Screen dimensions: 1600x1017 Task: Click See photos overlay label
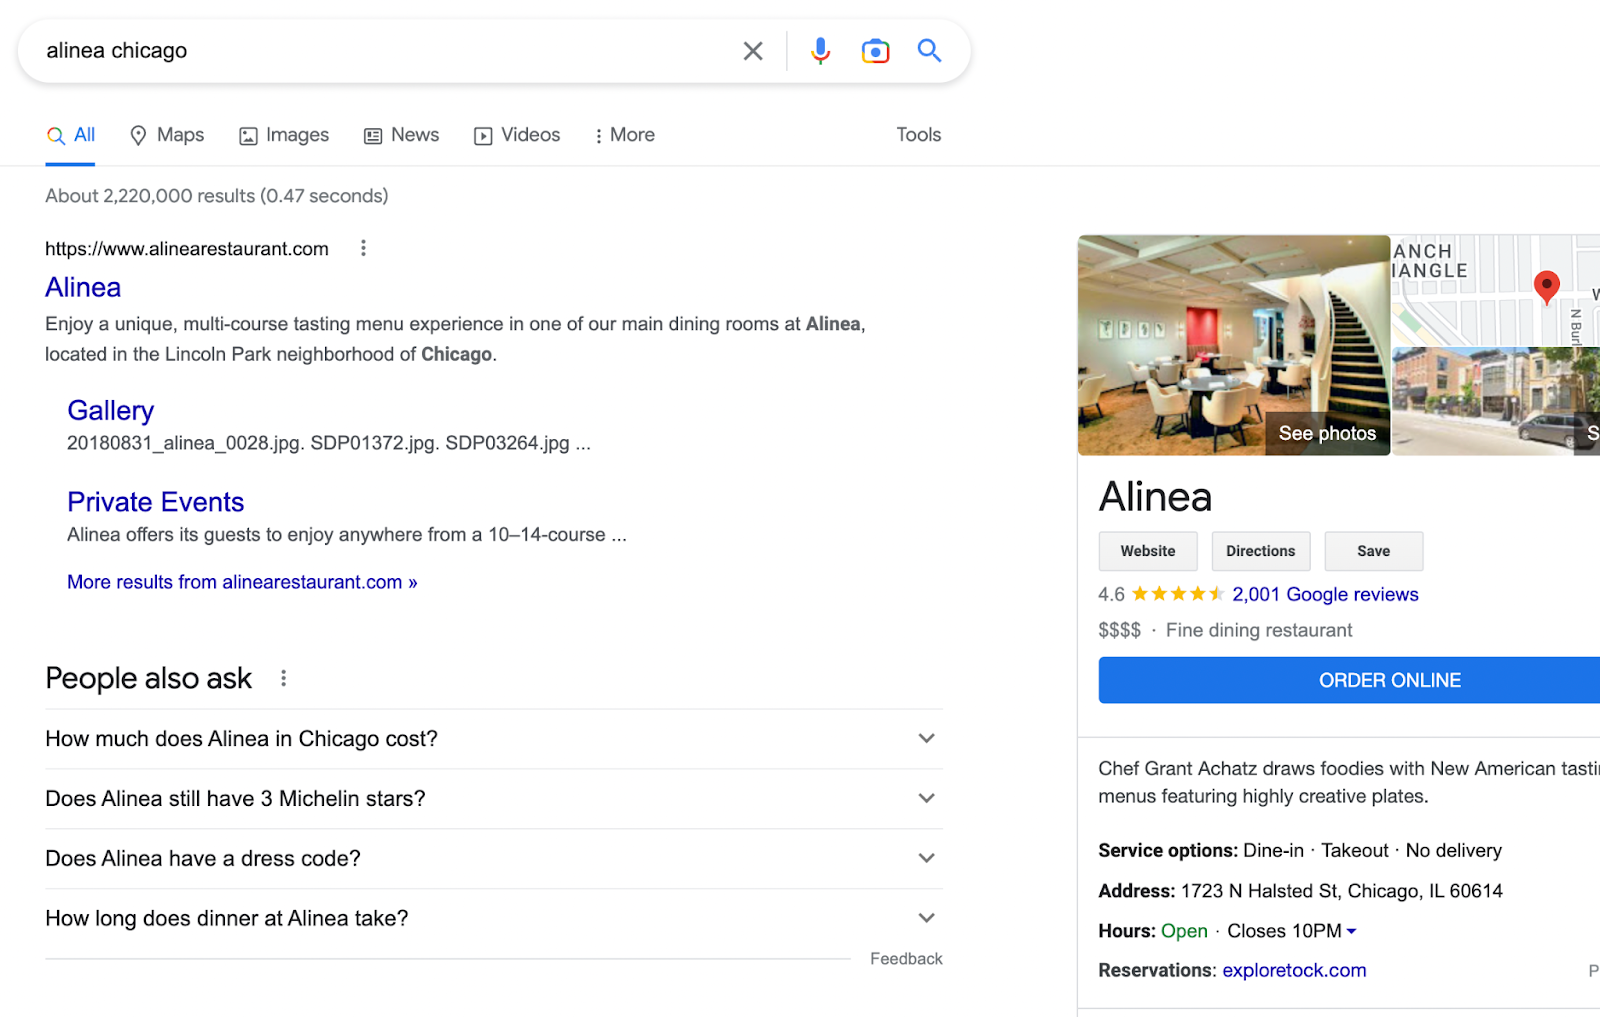(1327, 434)
